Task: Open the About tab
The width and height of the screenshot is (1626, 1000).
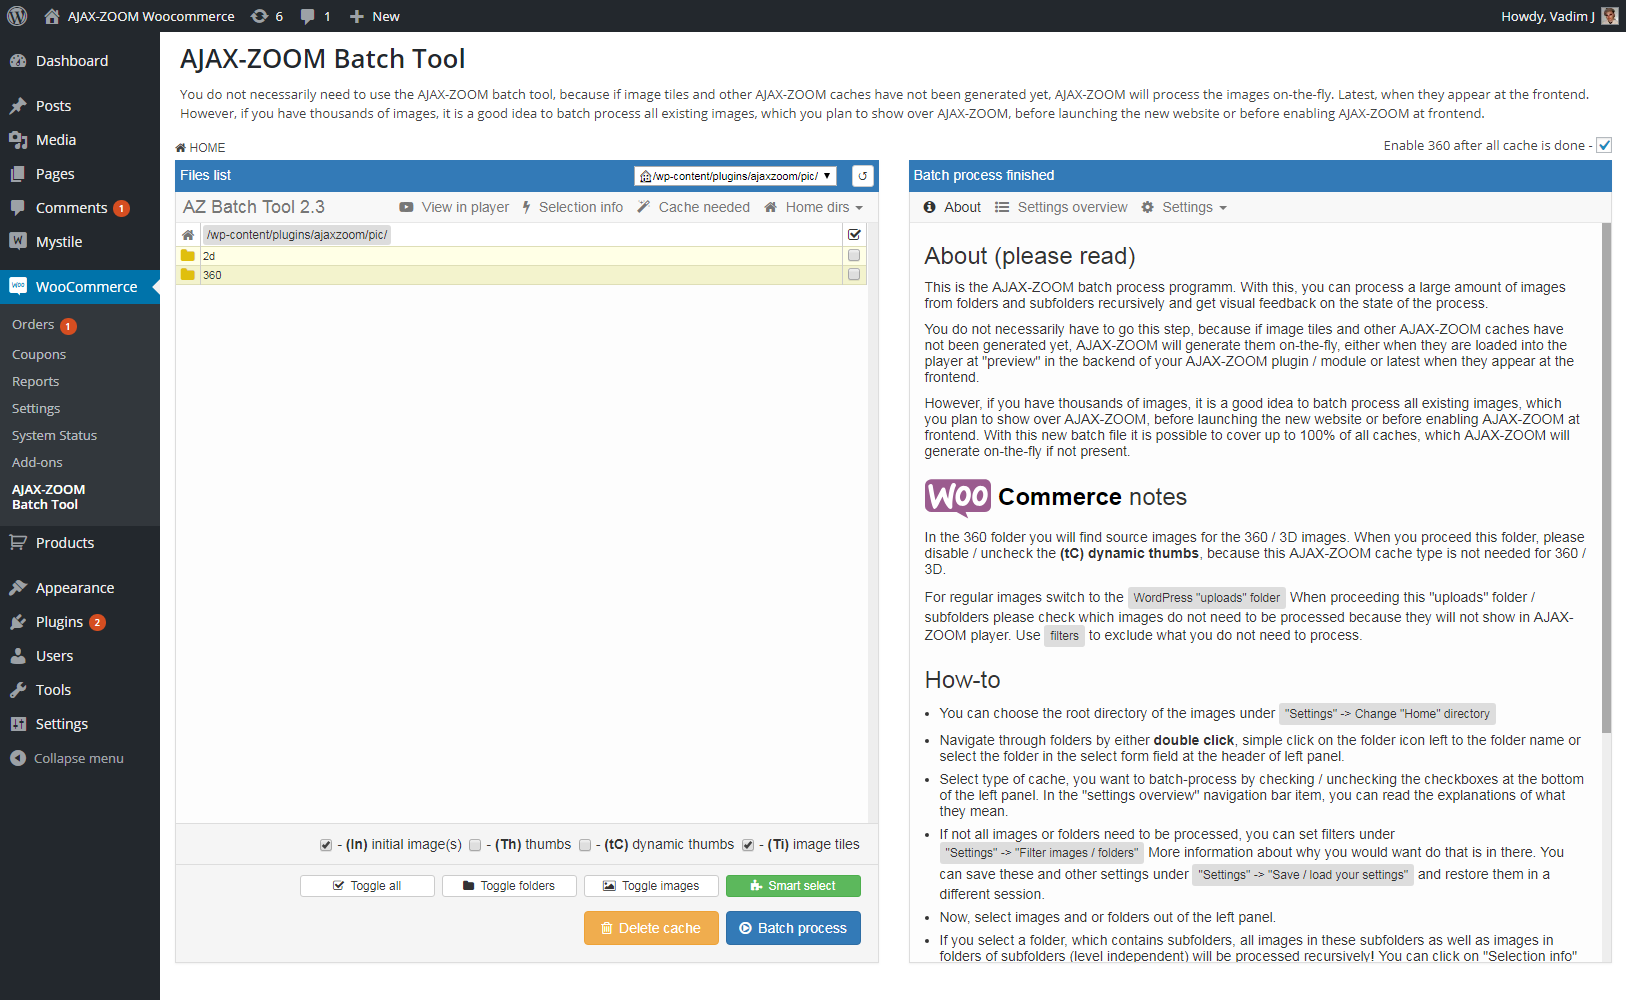Action: tap(952, 207)
